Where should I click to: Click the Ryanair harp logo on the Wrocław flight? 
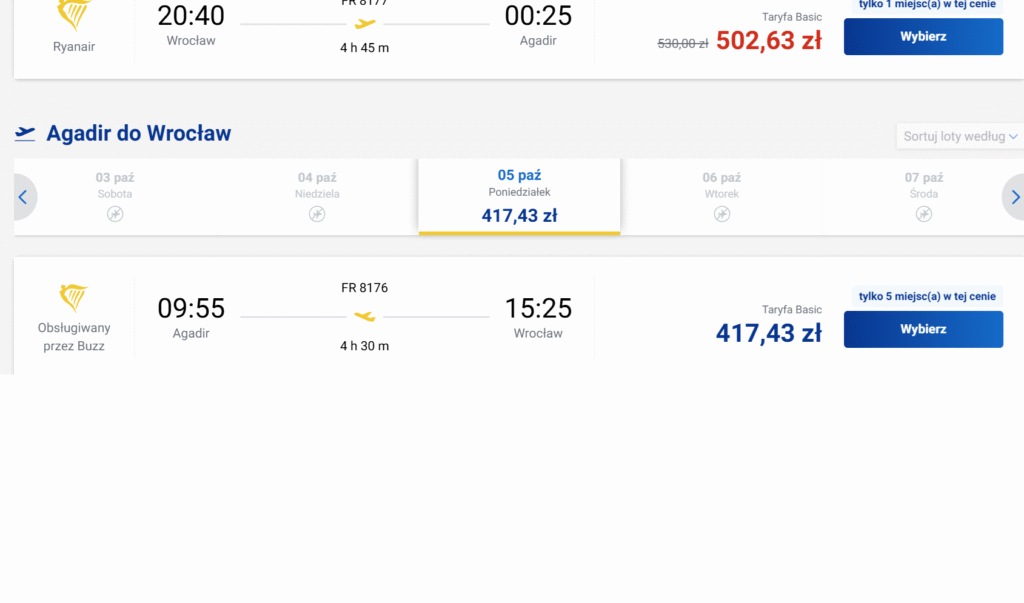pyautogui.click(x=73, y=14)
